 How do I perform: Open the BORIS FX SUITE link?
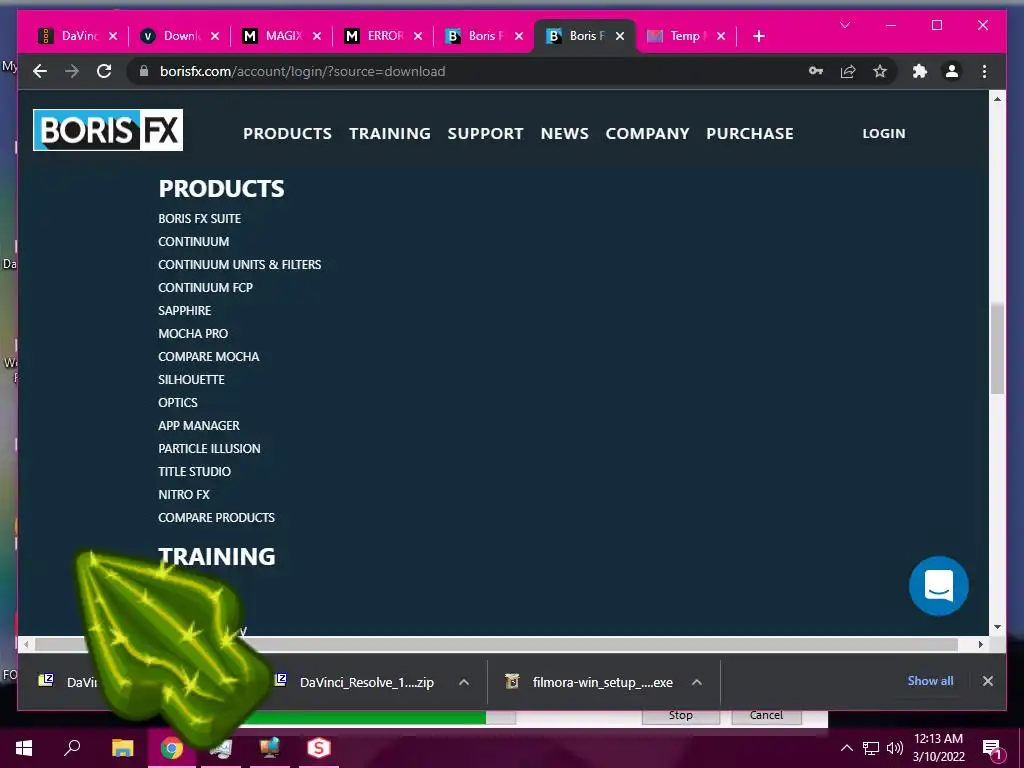199,219
